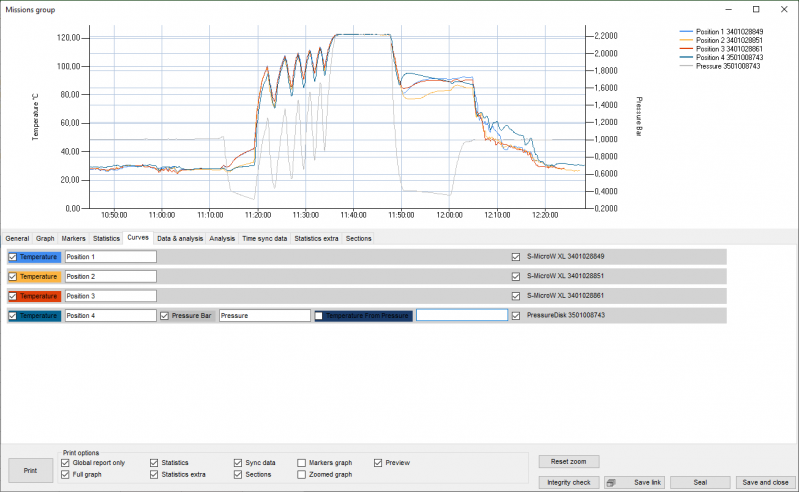
Task: Click the Position 4 name input field
Action: 110,316
